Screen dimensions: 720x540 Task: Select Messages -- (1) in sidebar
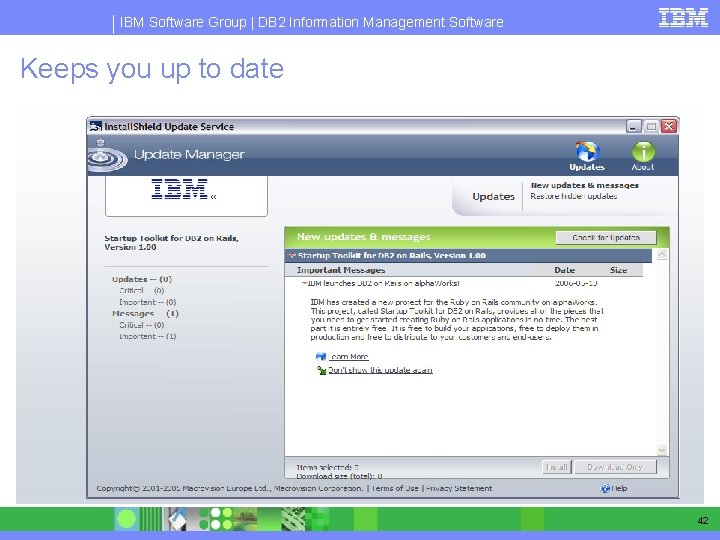145,314
